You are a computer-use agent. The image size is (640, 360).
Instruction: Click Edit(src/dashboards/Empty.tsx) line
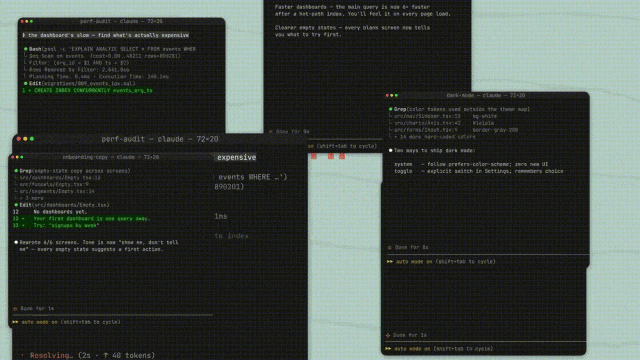click(62, 205)
